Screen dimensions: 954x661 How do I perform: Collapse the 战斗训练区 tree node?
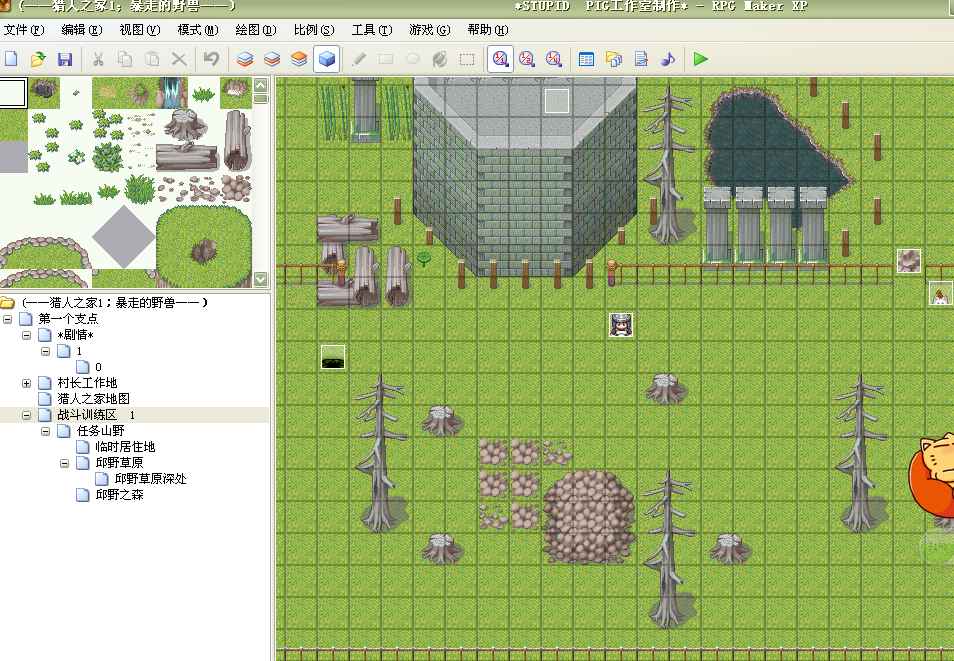click(x=26, y=415)
